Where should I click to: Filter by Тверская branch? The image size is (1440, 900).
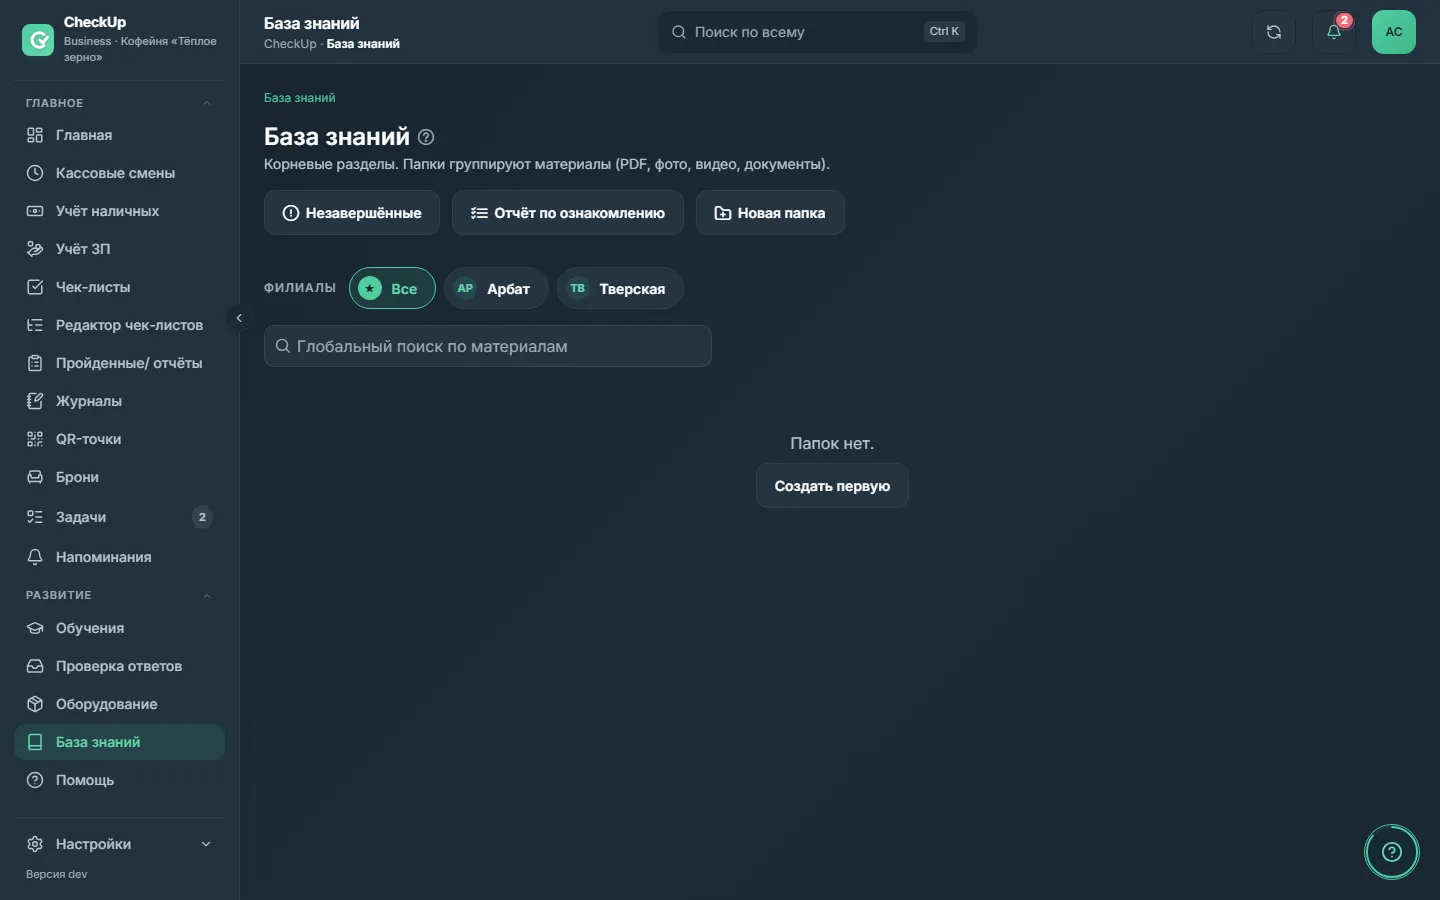pos(620,288)
